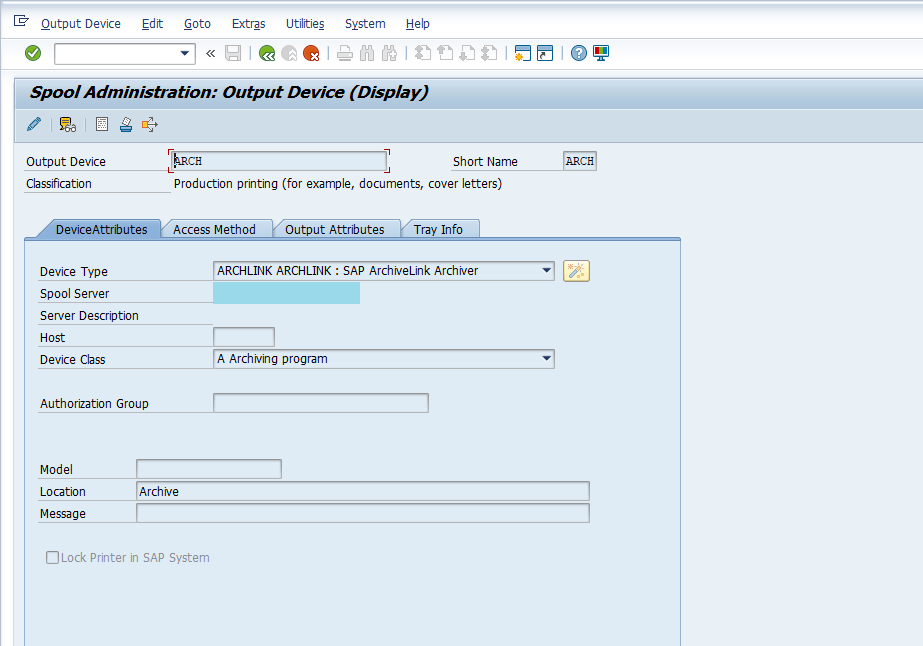Click the device type wizard wand button
The width and height of the screenshot is (923, 646).
click(576, 271)
